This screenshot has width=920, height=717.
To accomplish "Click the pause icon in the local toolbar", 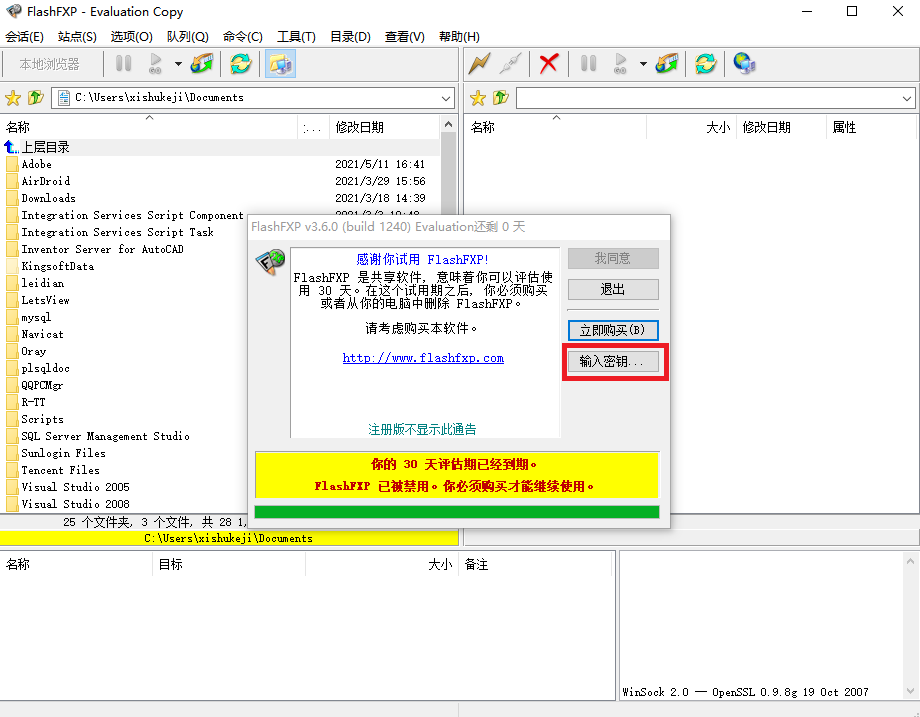I will (123, 63).
